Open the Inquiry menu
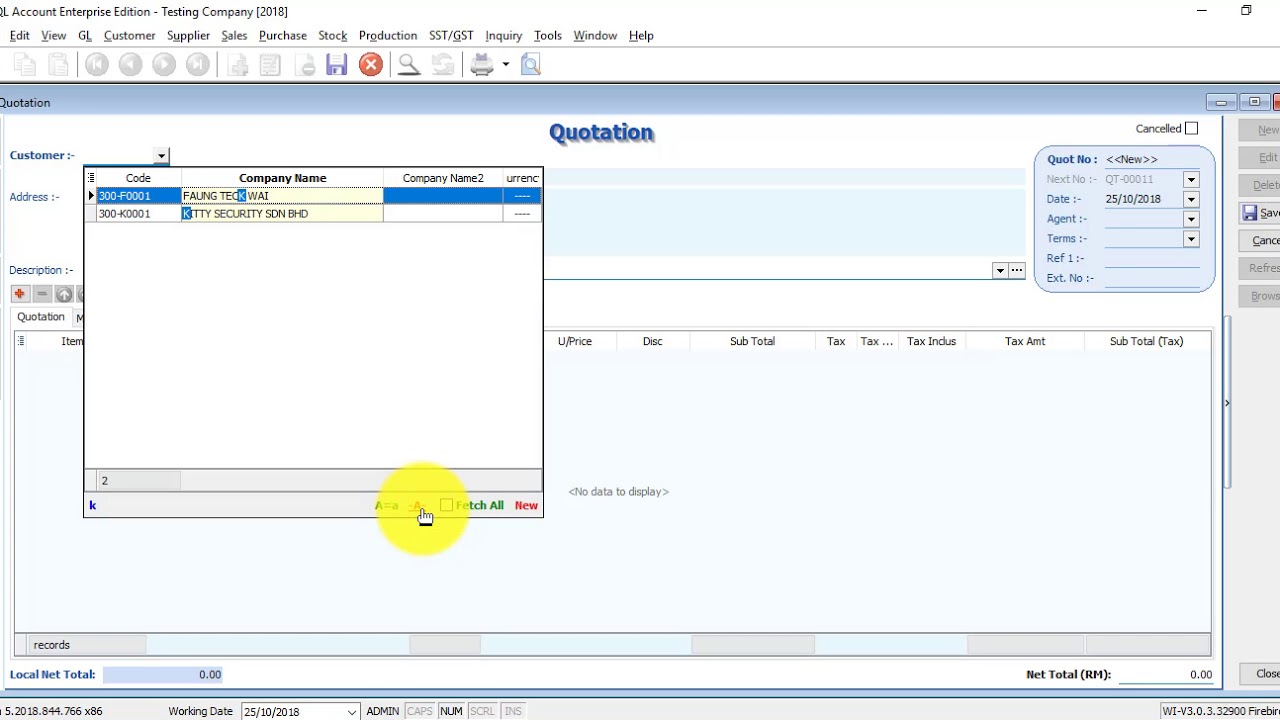This screenshot has height=720, width=1280. click(x=504, y=35)
